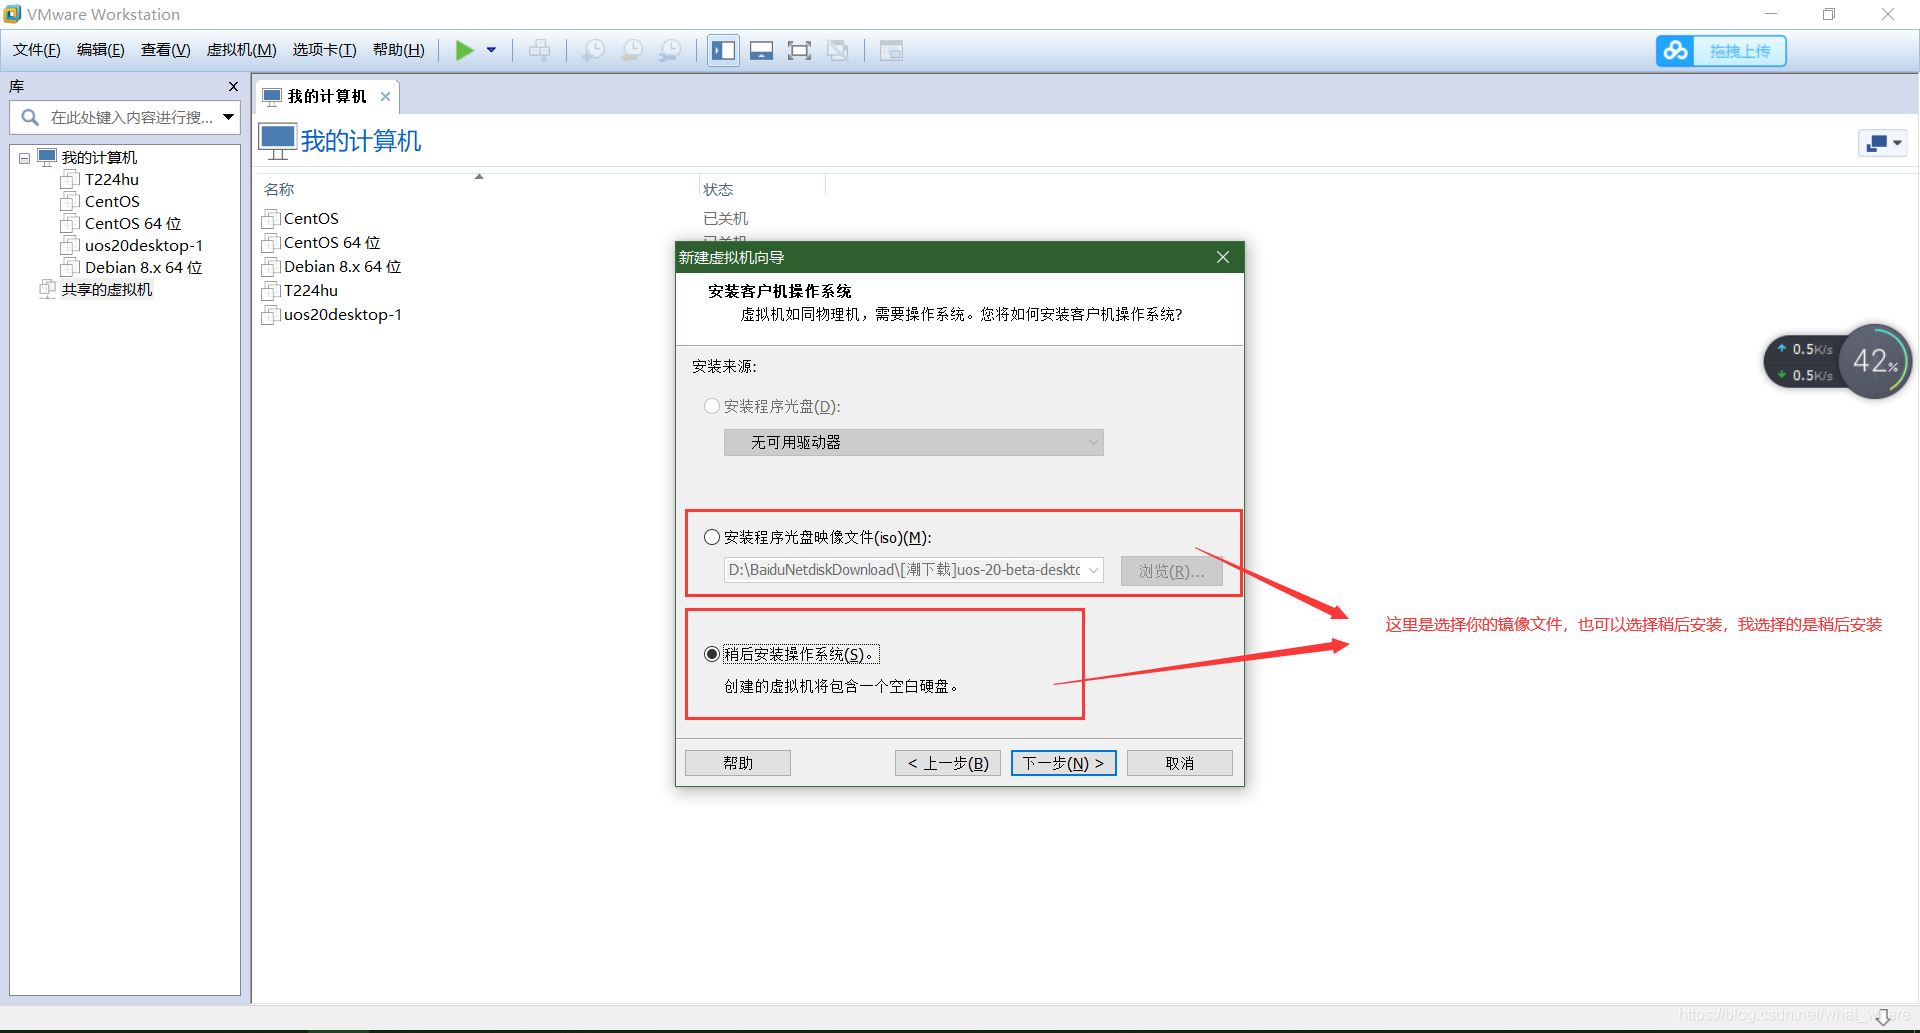Viewport: 1920px width, 1033px height.
Task: Collapse the 我的计算机 tree node
Action: click(23, 157)
